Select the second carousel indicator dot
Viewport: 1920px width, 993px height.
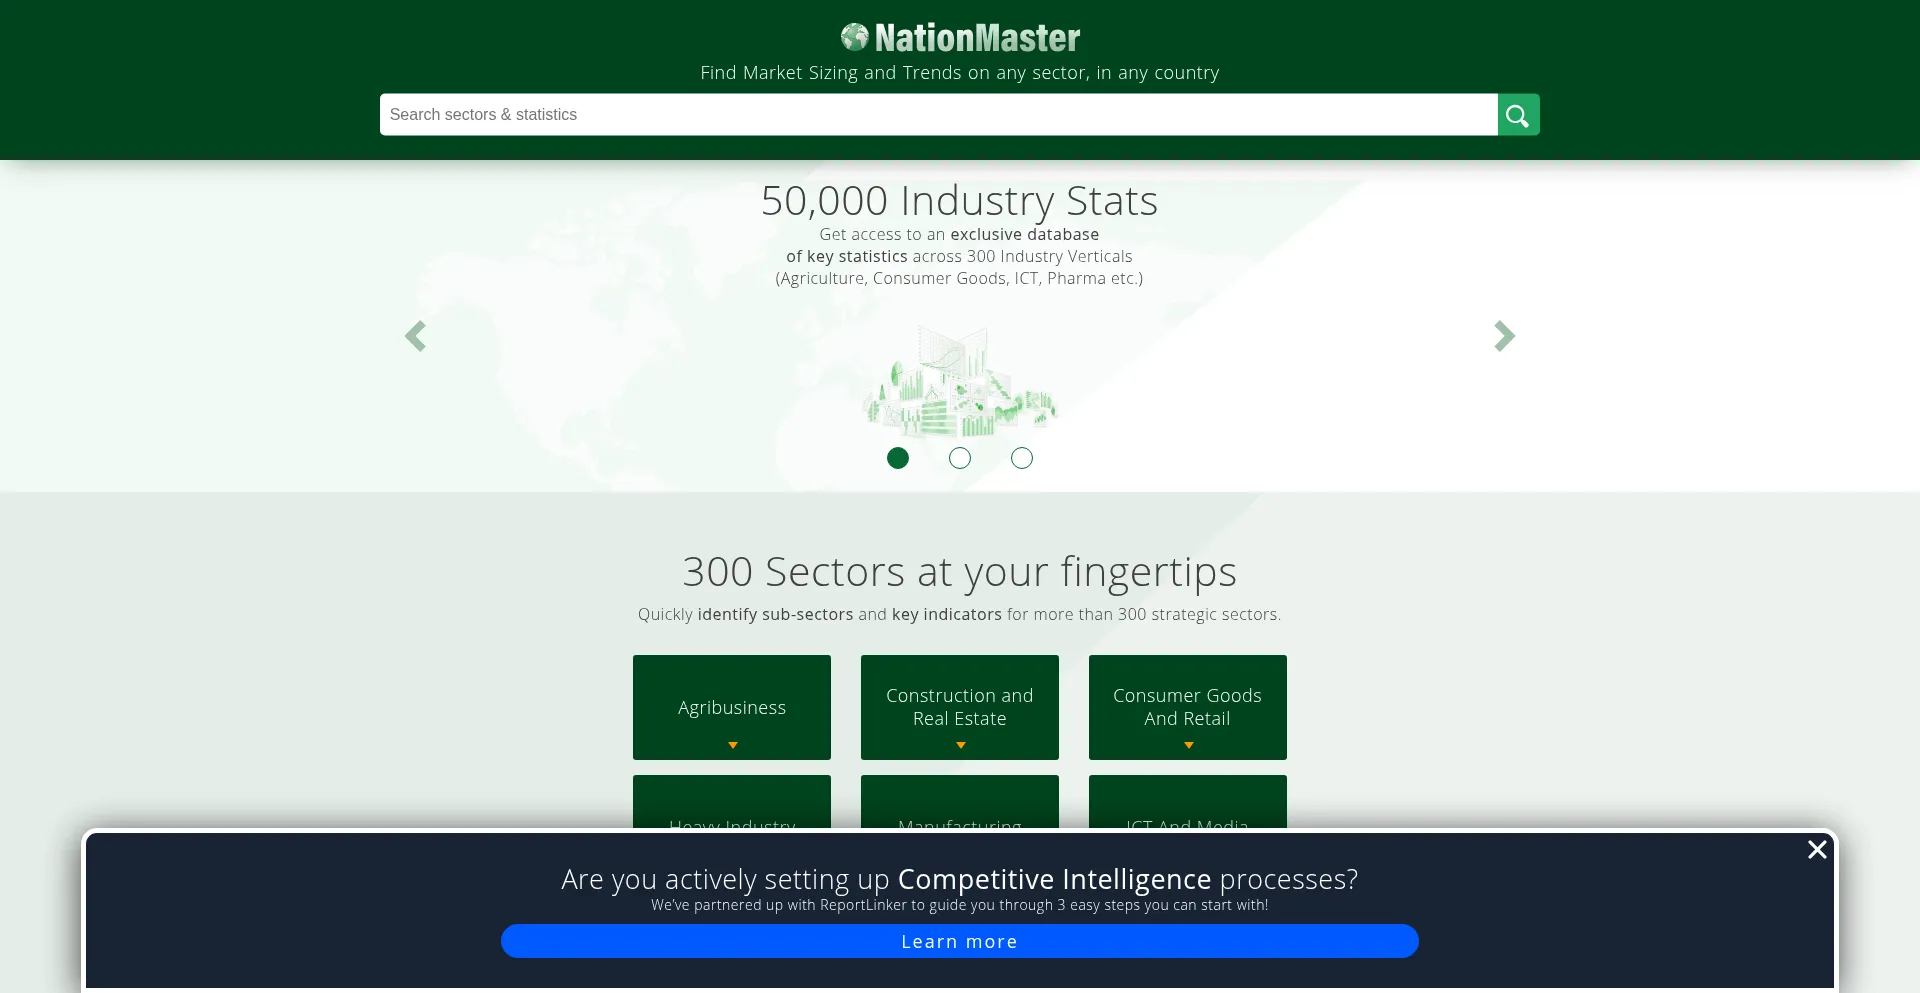click(x=960, y=458)
